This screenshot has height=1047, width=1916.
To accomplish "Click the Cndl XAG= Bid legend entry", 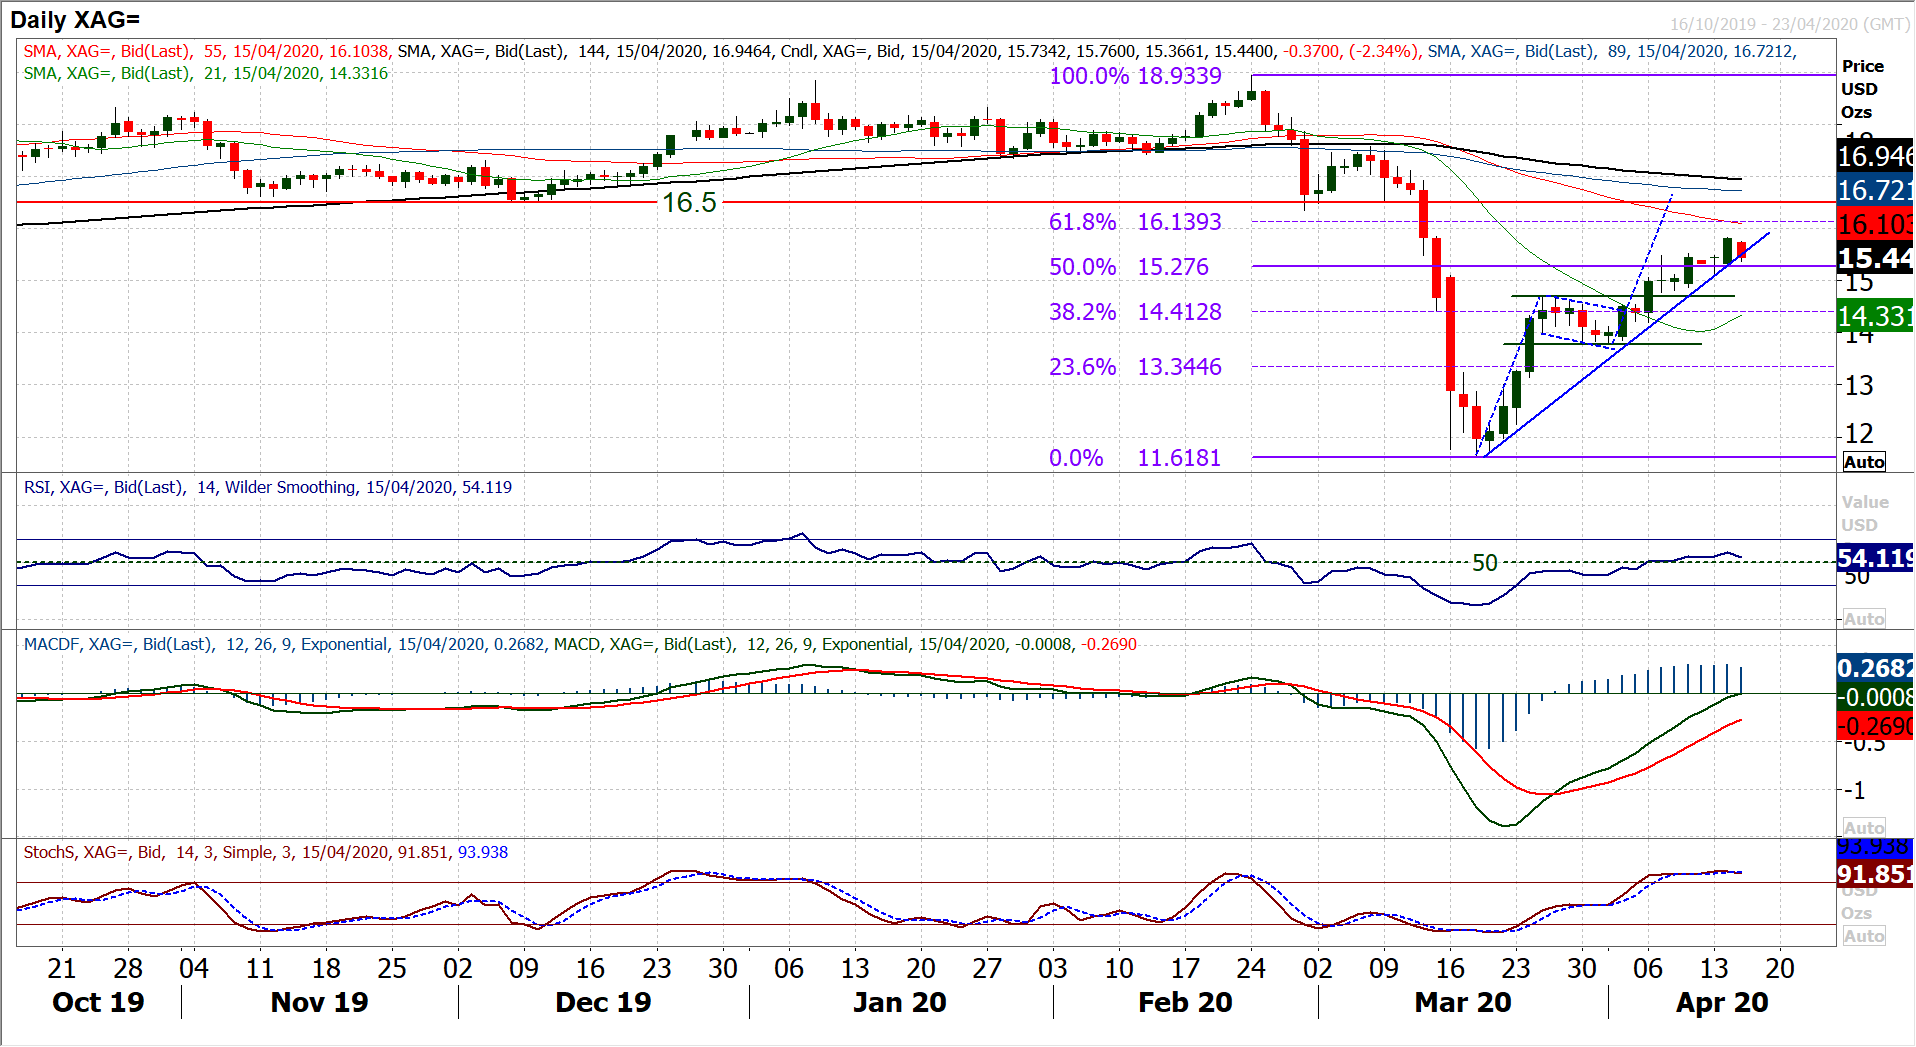I will [x=1100, y=51].
